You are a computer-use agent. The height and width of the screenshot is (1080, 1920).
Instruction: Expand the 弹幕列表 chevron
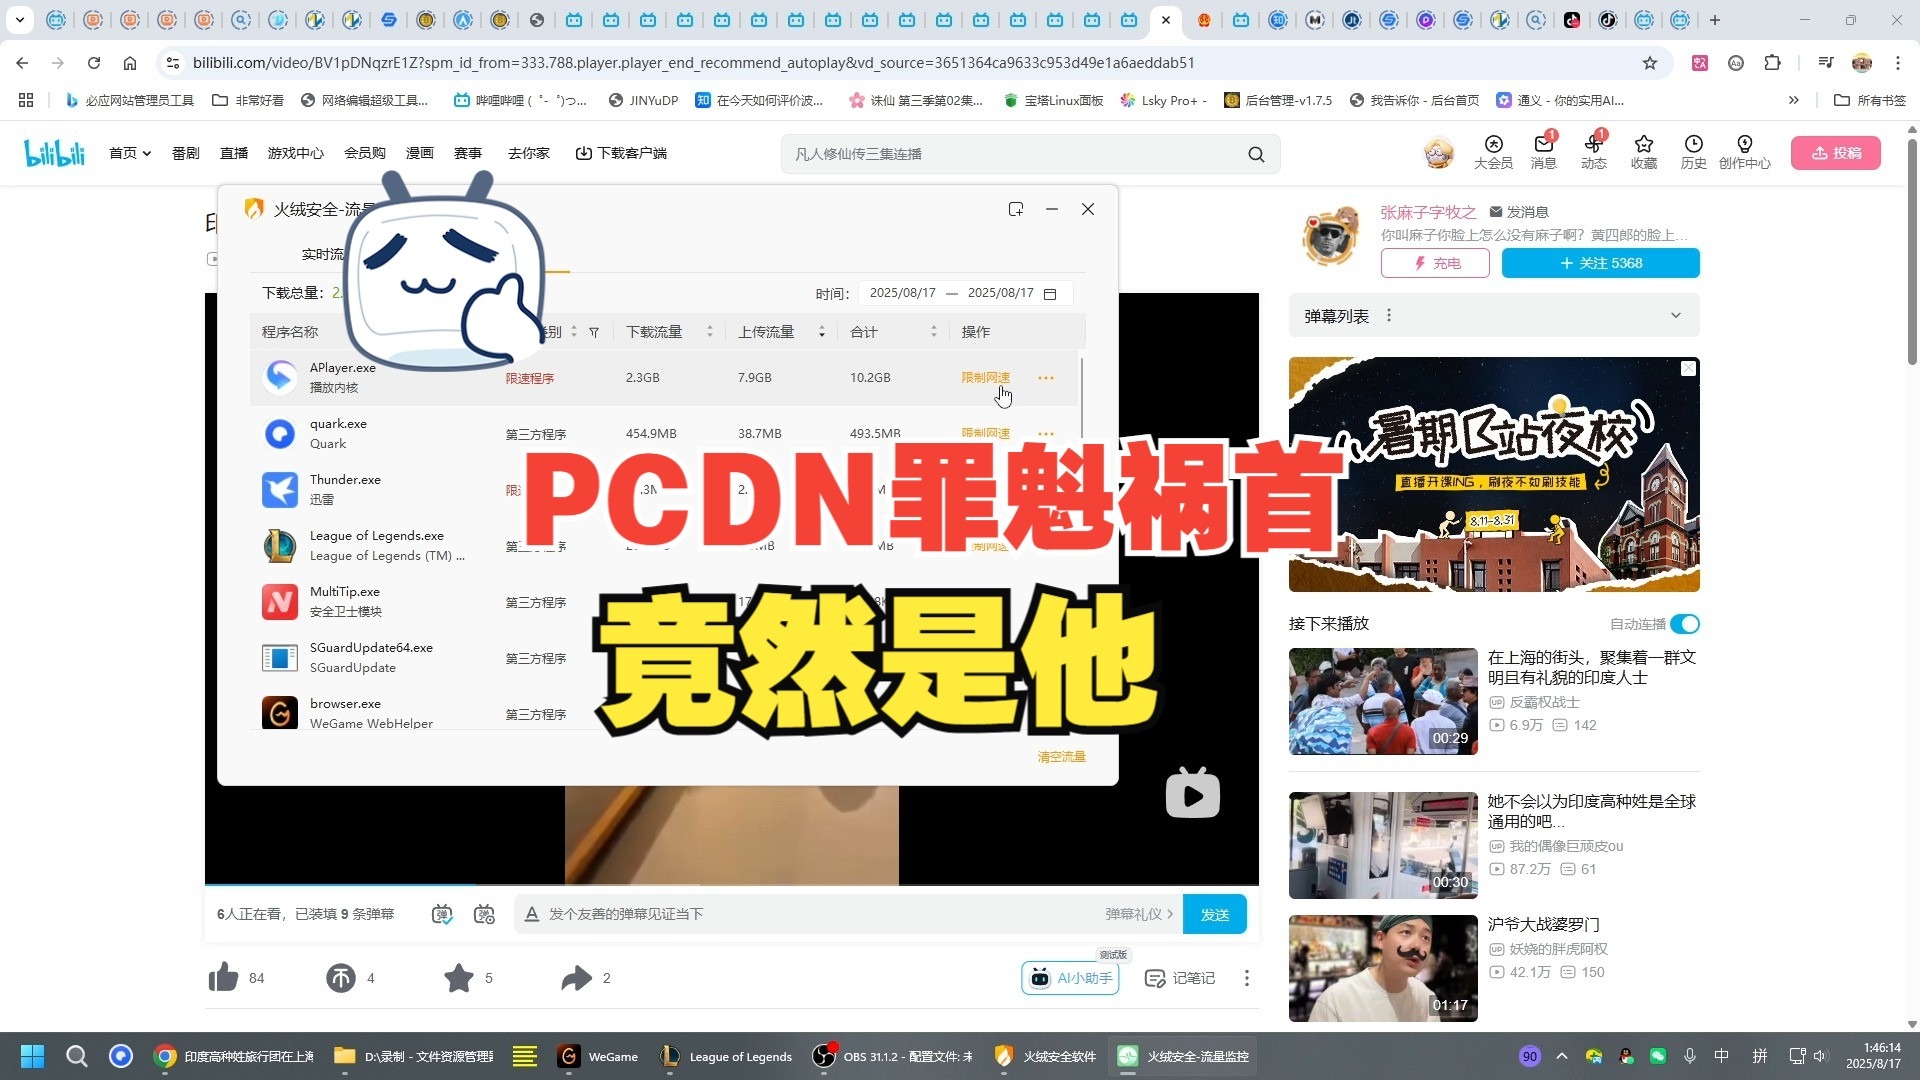(1676, 316)
